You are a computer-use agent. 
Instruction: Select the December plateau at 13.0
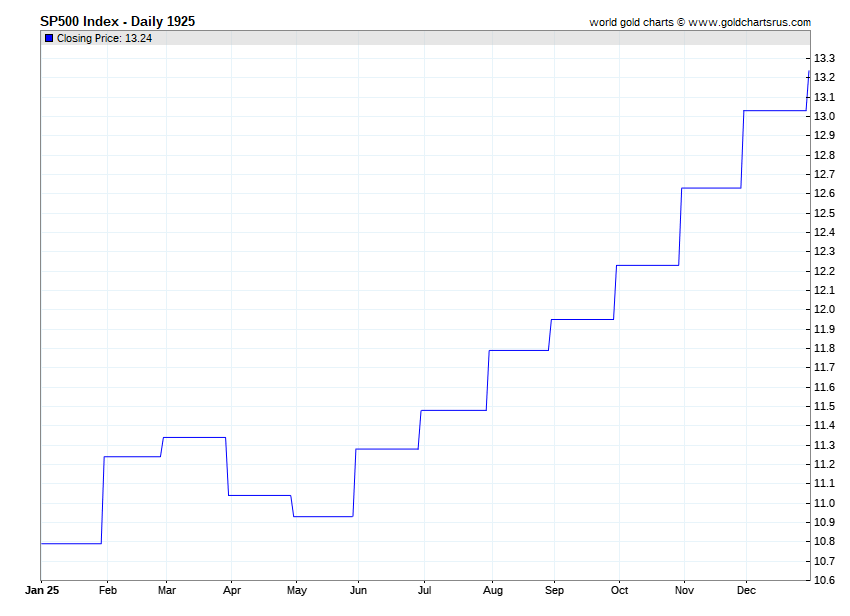click(774, 110)
